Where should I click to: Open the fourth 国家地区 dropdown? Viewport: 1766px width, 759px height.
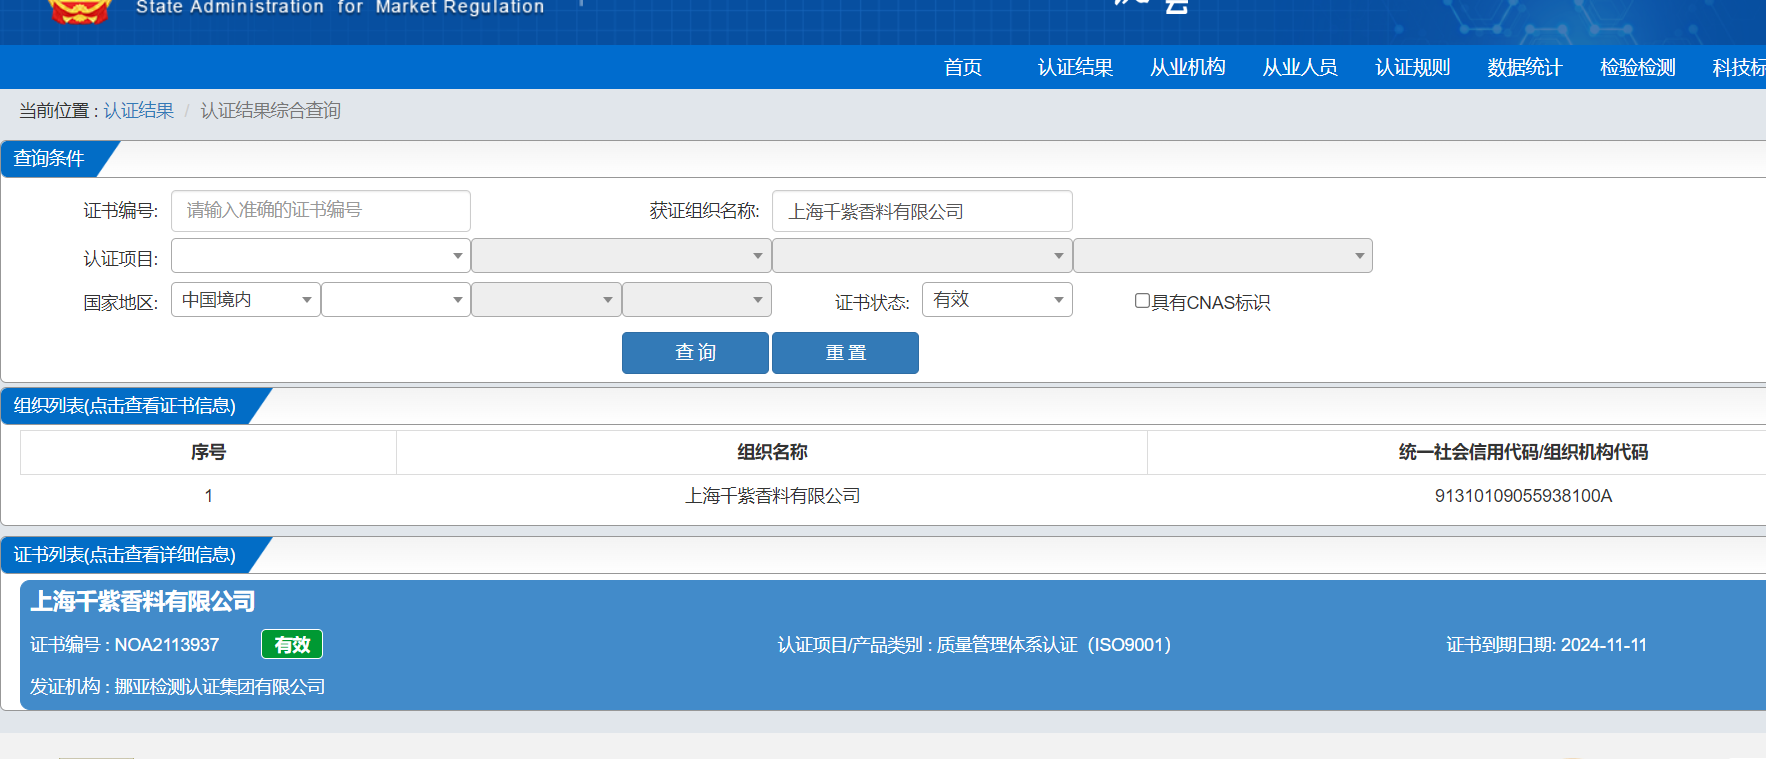click(x=697, y=300)
